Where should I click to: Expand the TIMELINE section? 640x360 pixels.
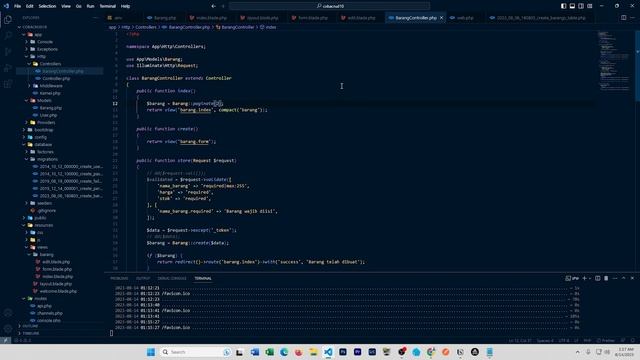pyautogui.click(x=30, y=333)
